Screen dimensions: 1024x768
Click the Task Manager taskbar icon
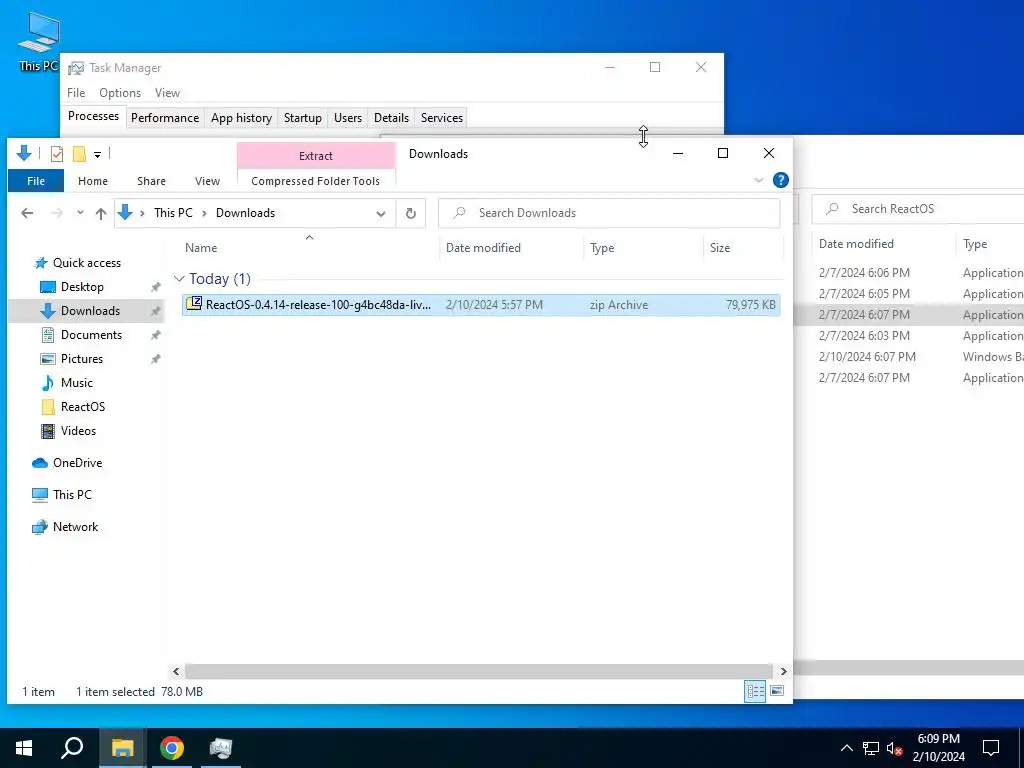pos(221,748)
